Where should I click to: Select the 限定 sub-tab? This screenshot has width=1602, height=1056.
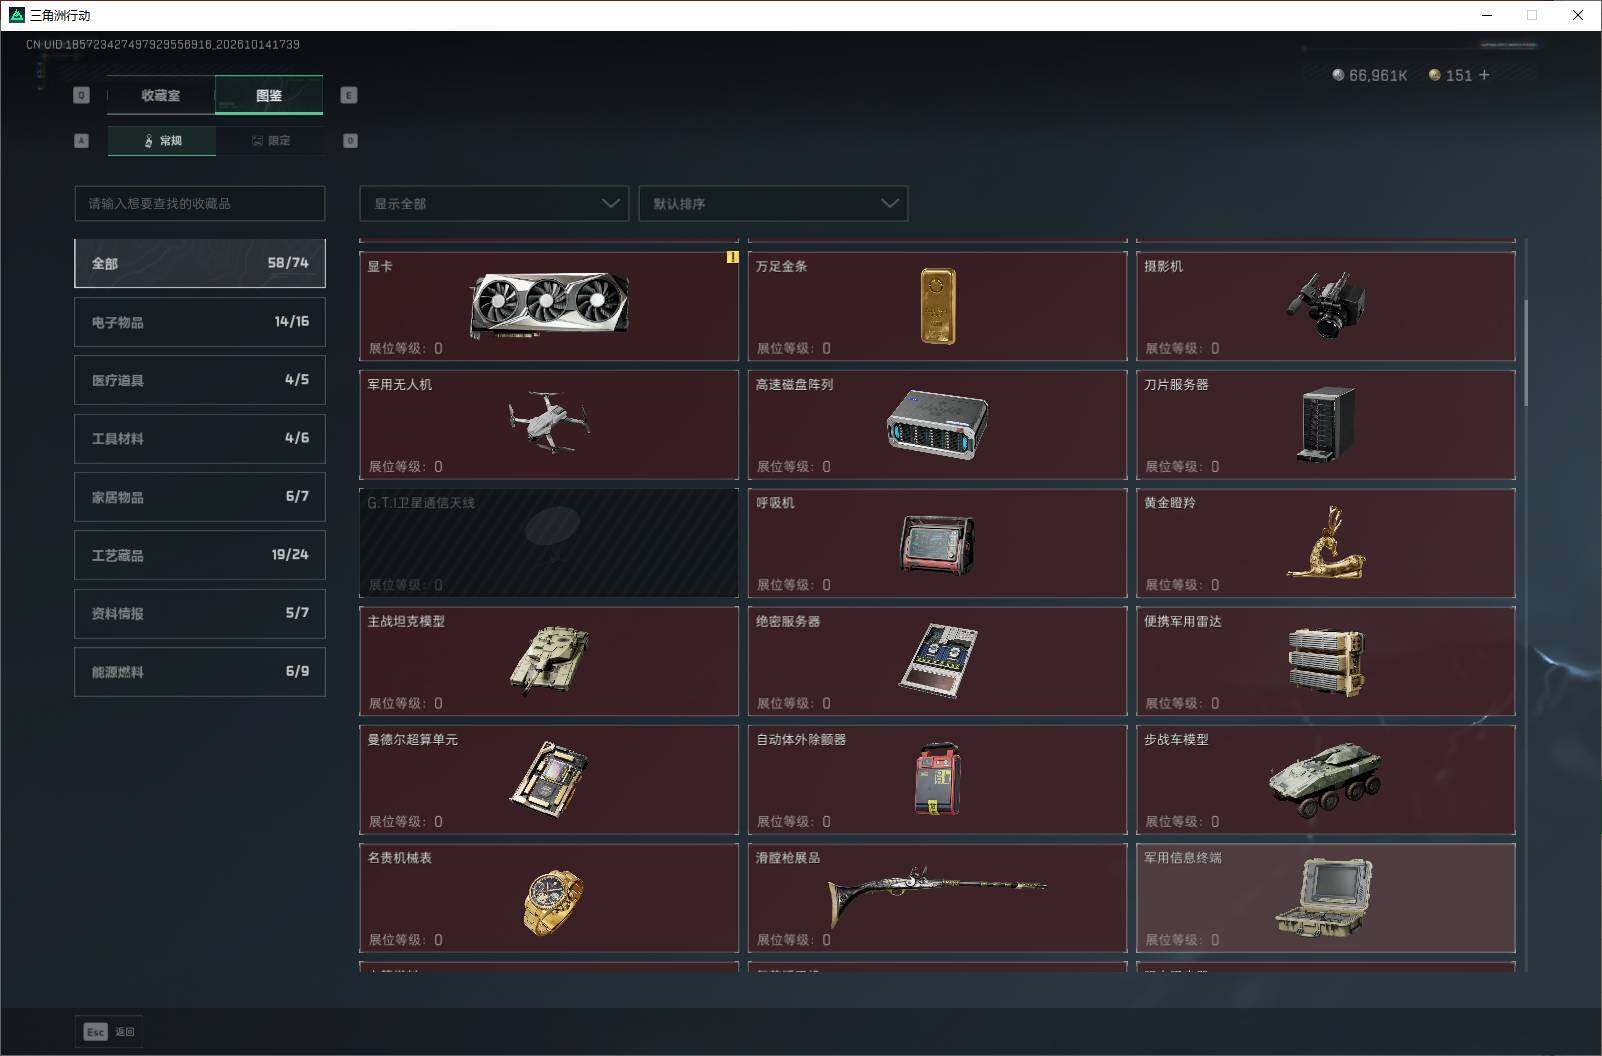point(271,141)
